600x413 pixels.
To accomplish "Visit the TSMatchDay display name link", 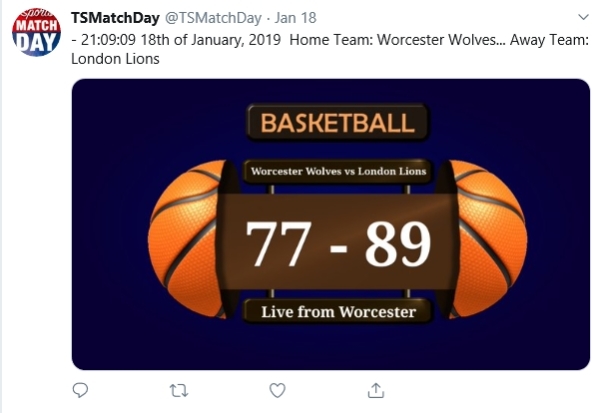I will click(115, 18).
